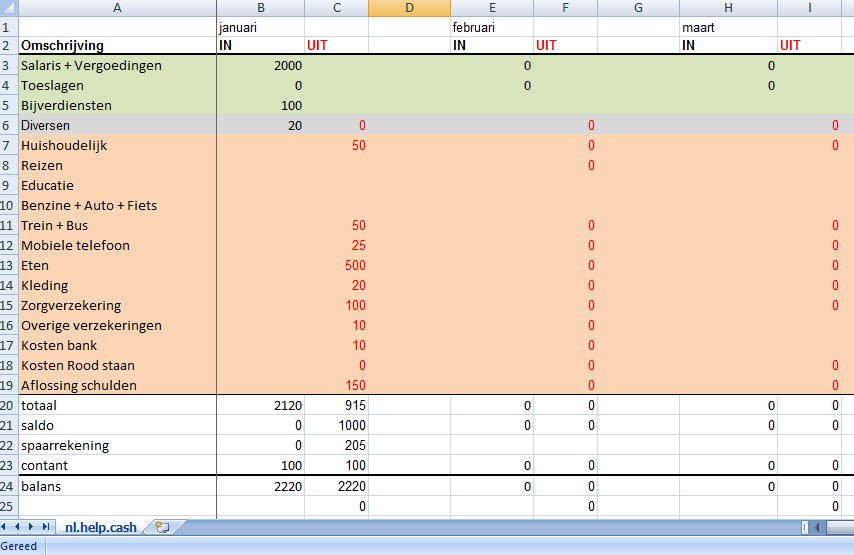Viewport: 854px width, 555px height.
Task: Click the maart cell
Action: pyautogui.click(x=728, y=27)
